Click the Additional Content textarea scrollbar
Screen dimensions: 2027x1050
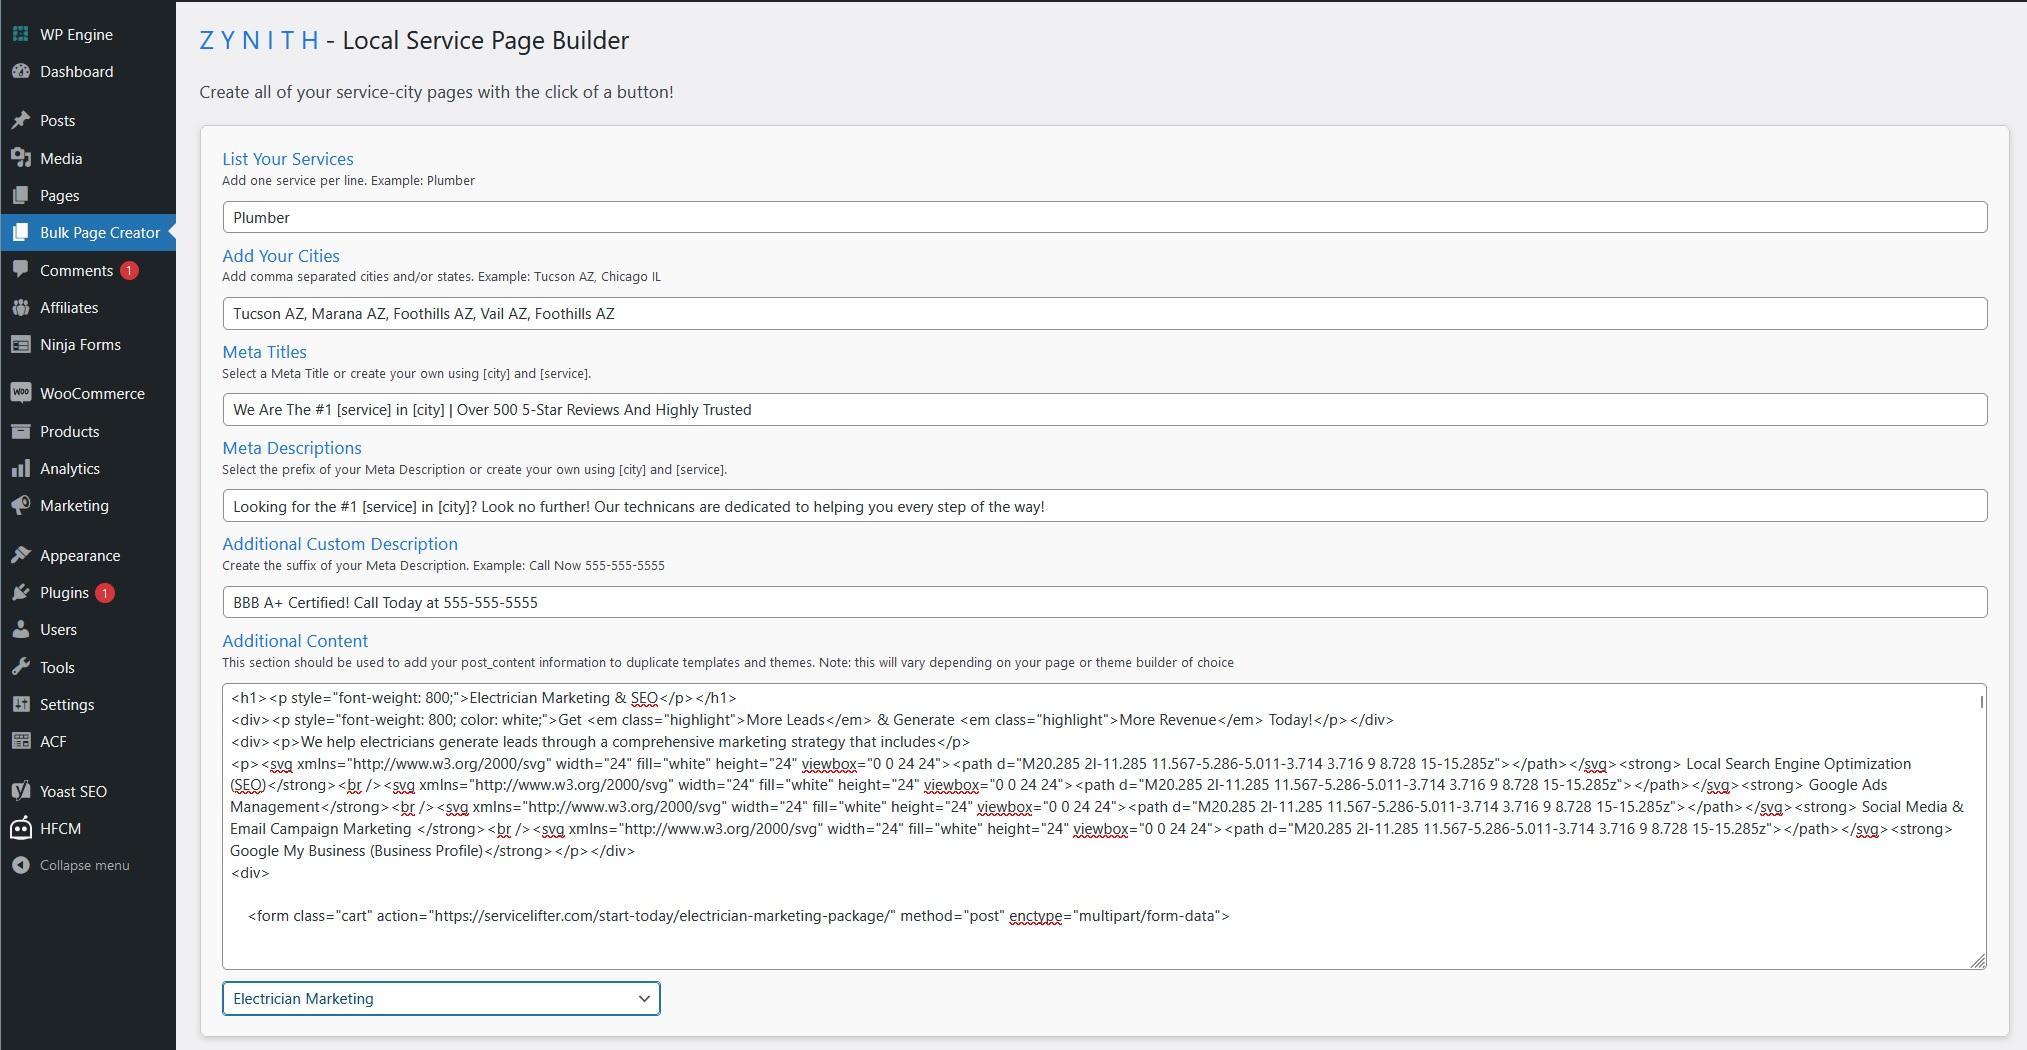1980,702
